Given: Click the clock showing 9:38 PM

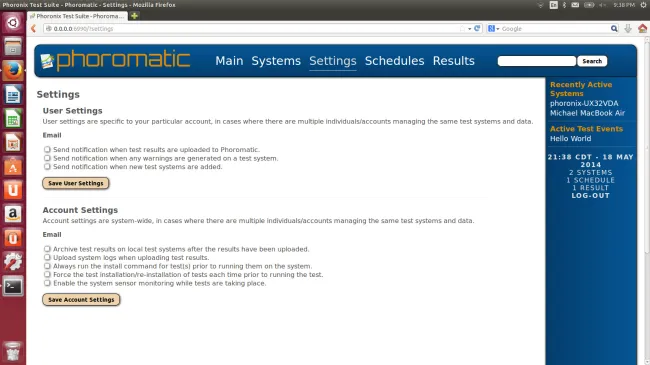Looking at the screenshot, I should tap(624, 5).
